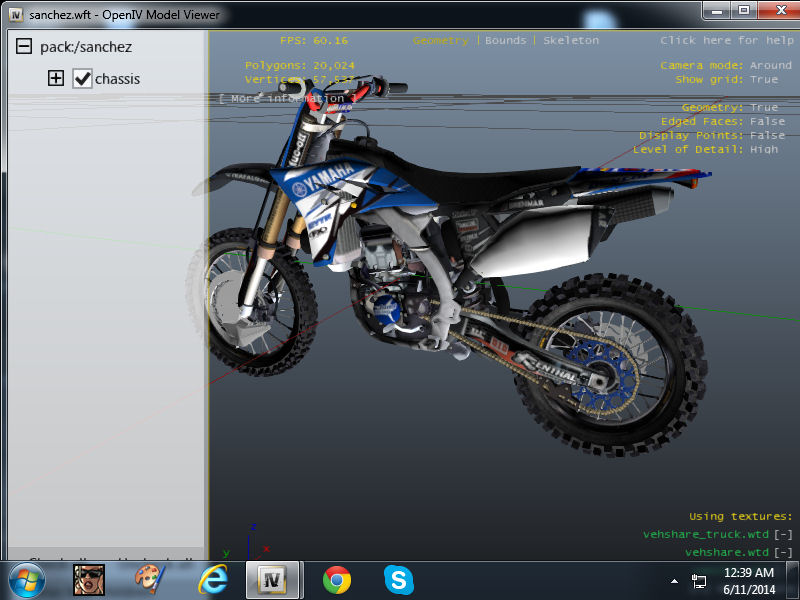
Task: Minimize the OpenIV Model Viewer window
Action: pos(717,10)
